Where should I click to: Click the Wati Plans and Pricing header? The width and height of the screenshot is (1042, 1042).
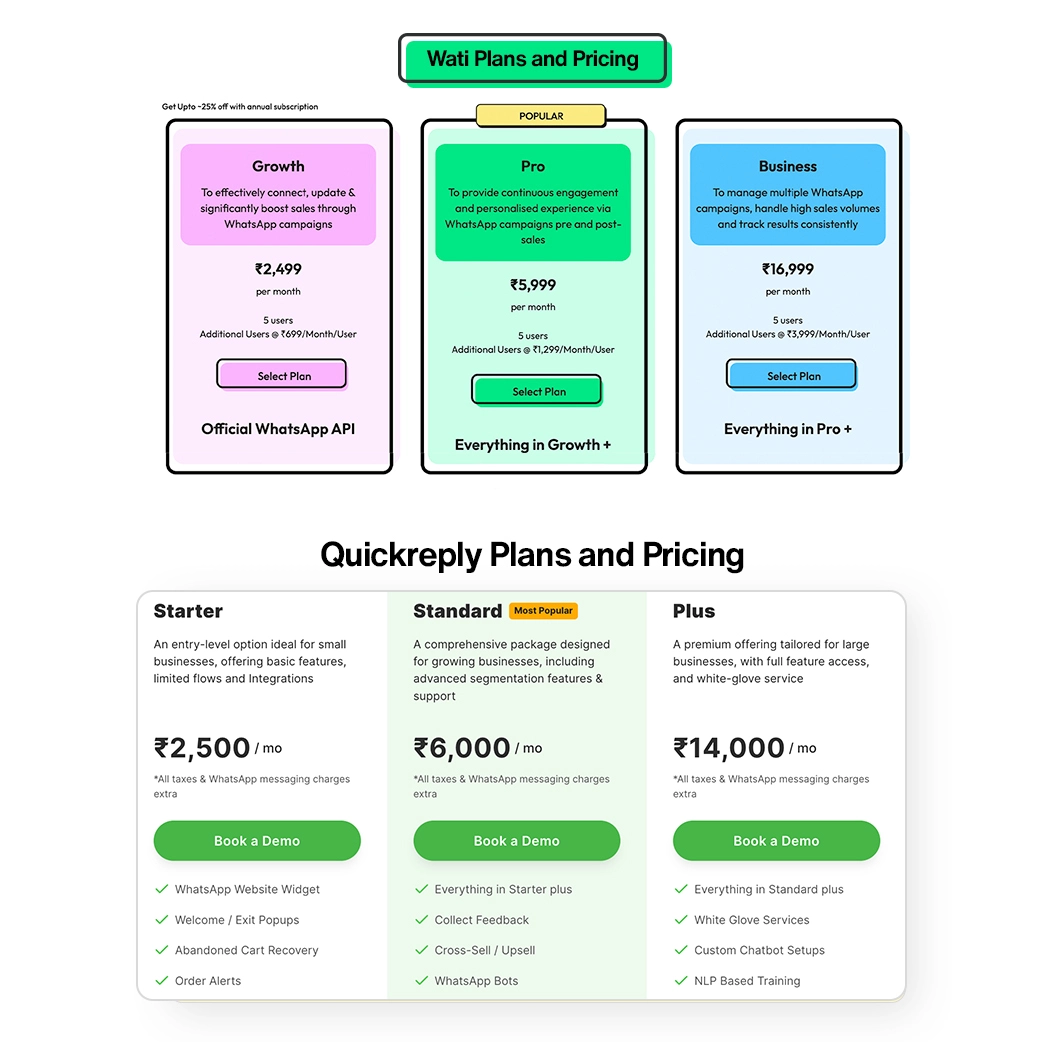pyautogui.click(x=533, y=59)
